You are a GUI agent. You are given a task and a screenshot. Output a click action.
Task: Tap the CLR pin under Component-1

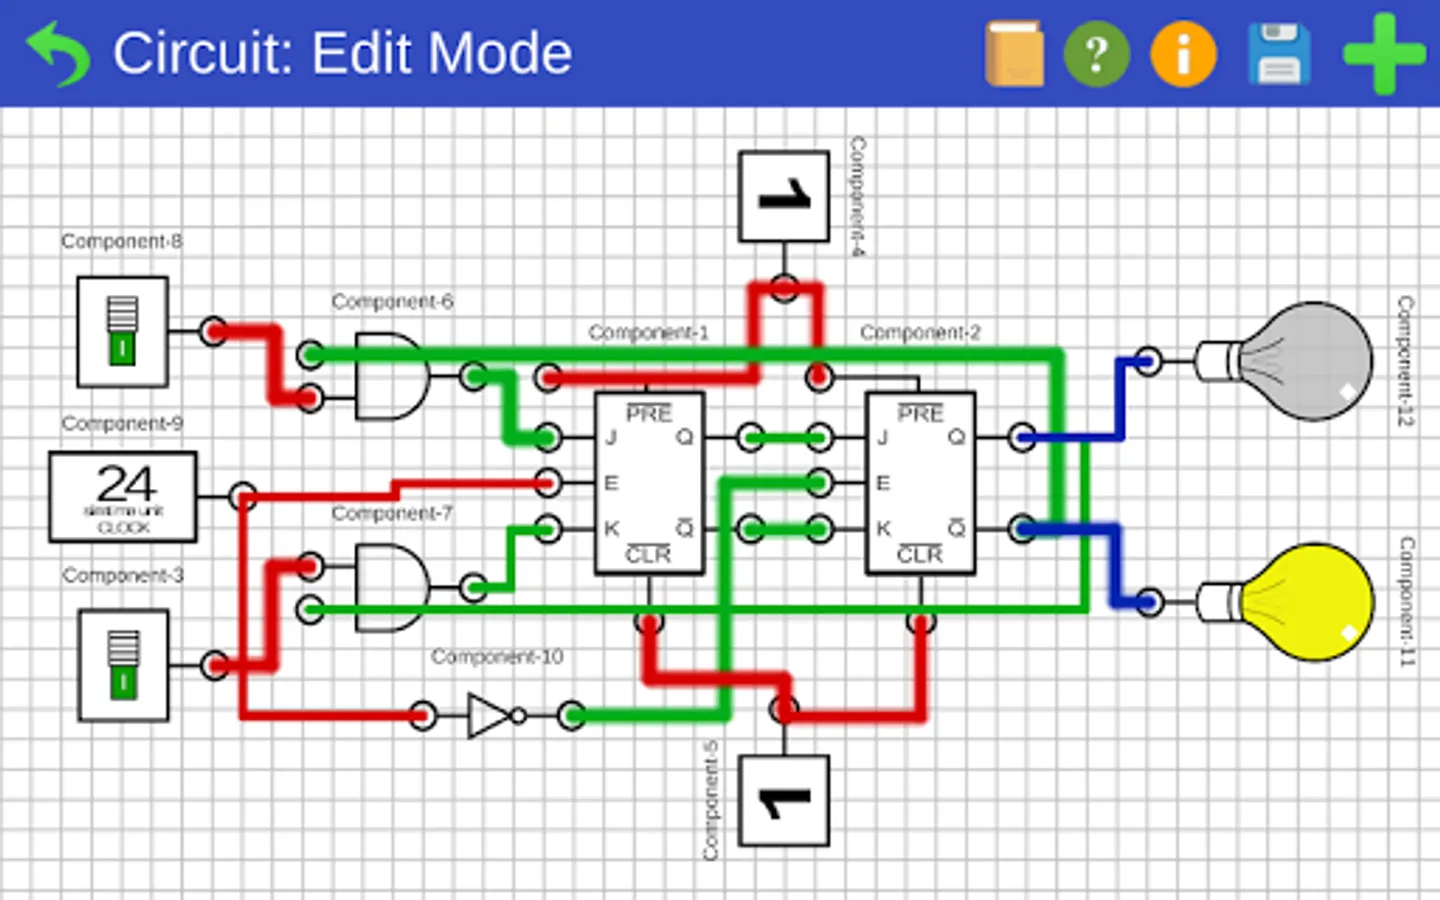click(649, 622)
